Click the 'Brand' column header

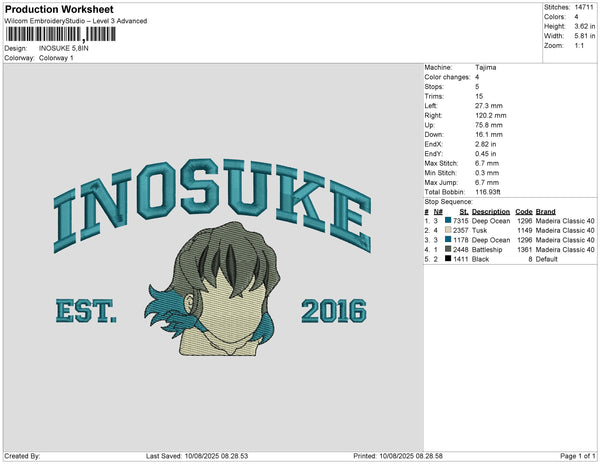tap(546, 212)
